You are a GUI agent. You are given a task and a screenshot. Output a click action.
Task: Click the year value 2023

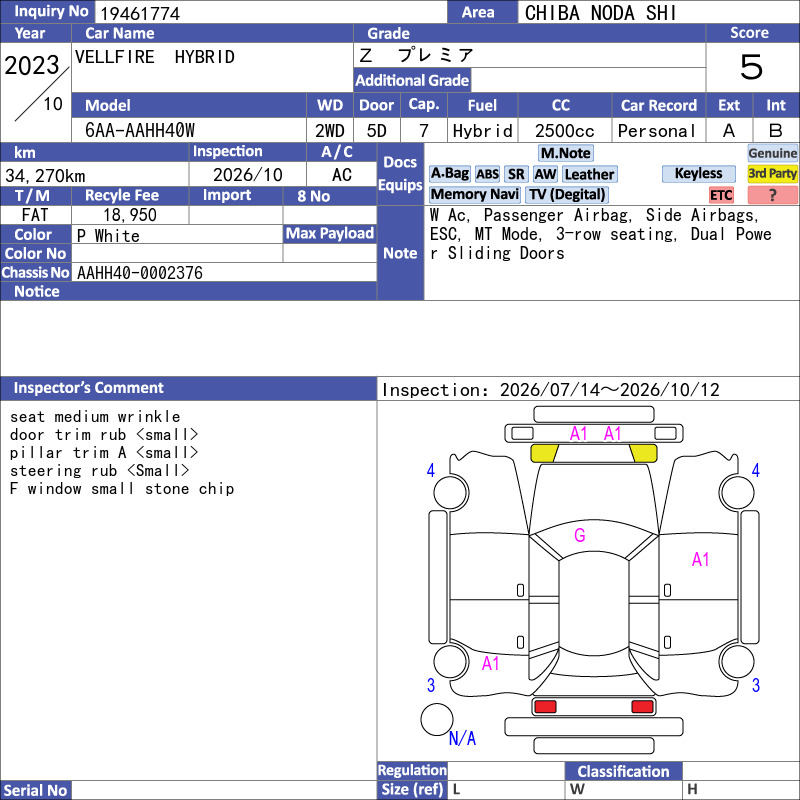point(32,65)
